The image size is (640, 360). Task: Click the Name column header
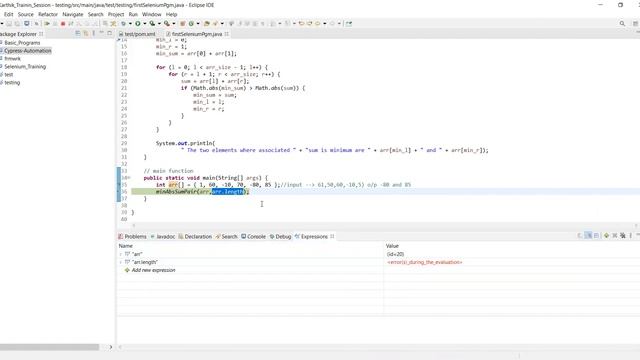tap(125, 246)
